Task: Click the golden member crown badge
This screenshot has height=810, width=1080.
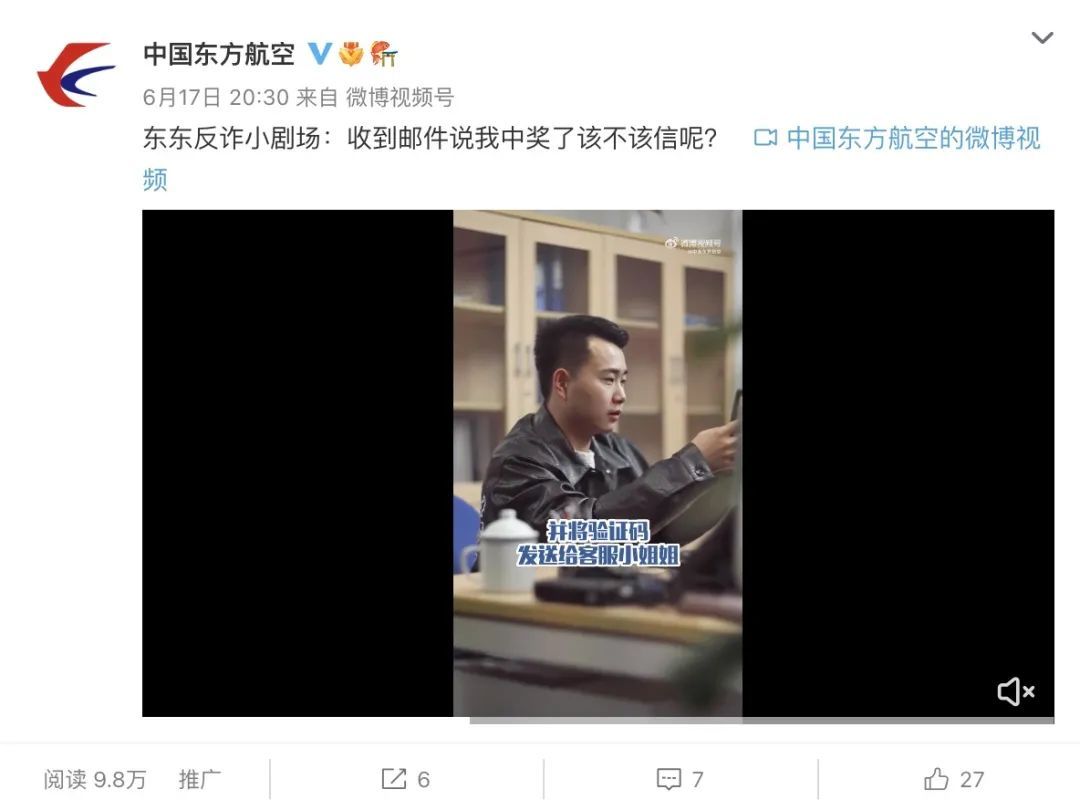Action: [x=351, y=53]
